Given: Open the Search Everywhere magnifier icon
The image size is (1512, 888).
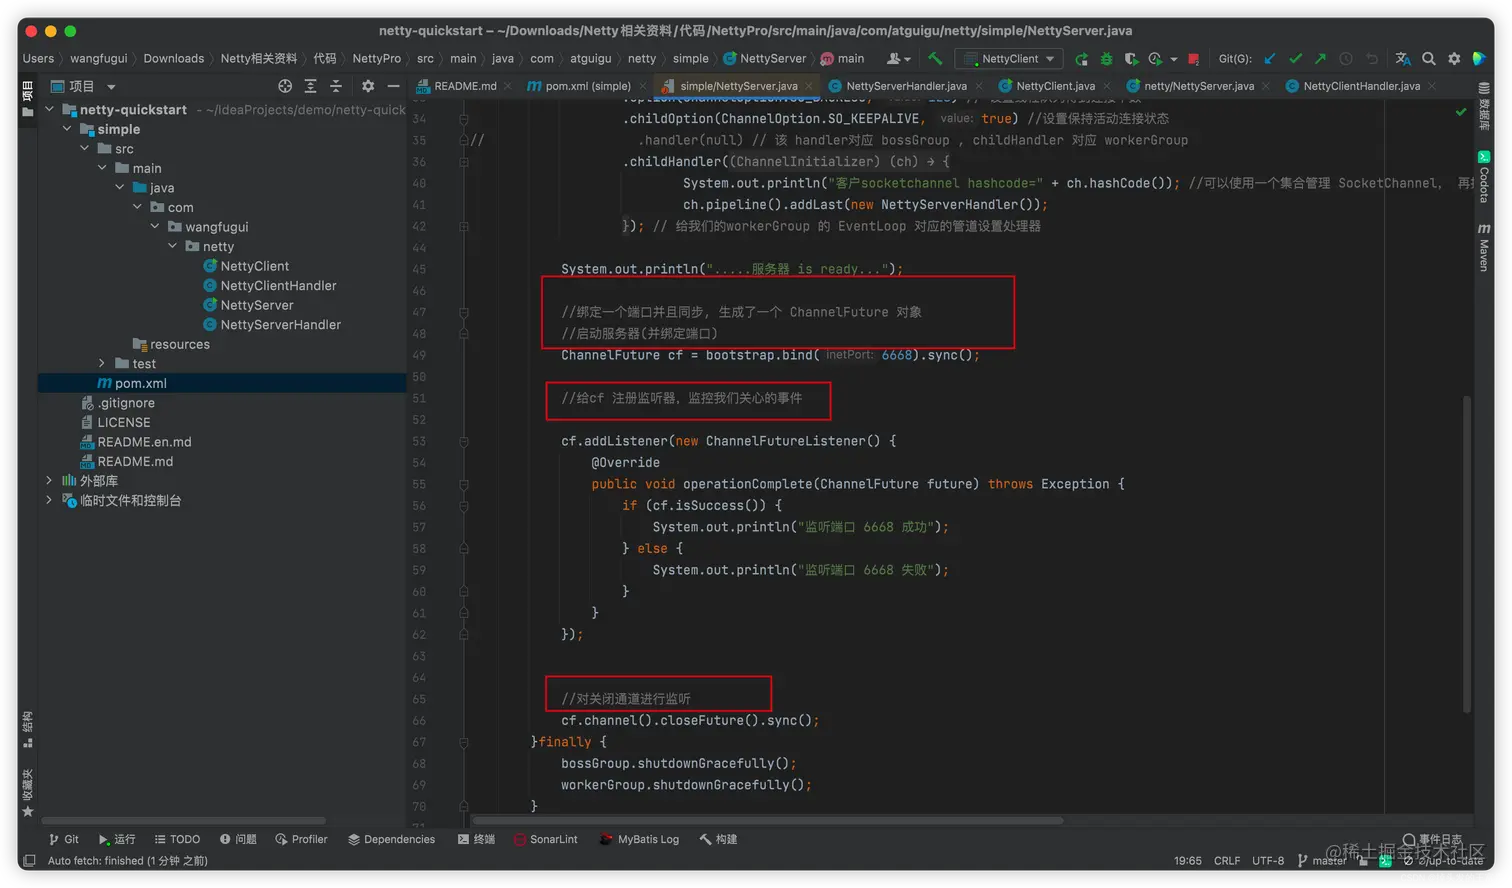Looking at the screenshot, I should (x=1429, y=59).
